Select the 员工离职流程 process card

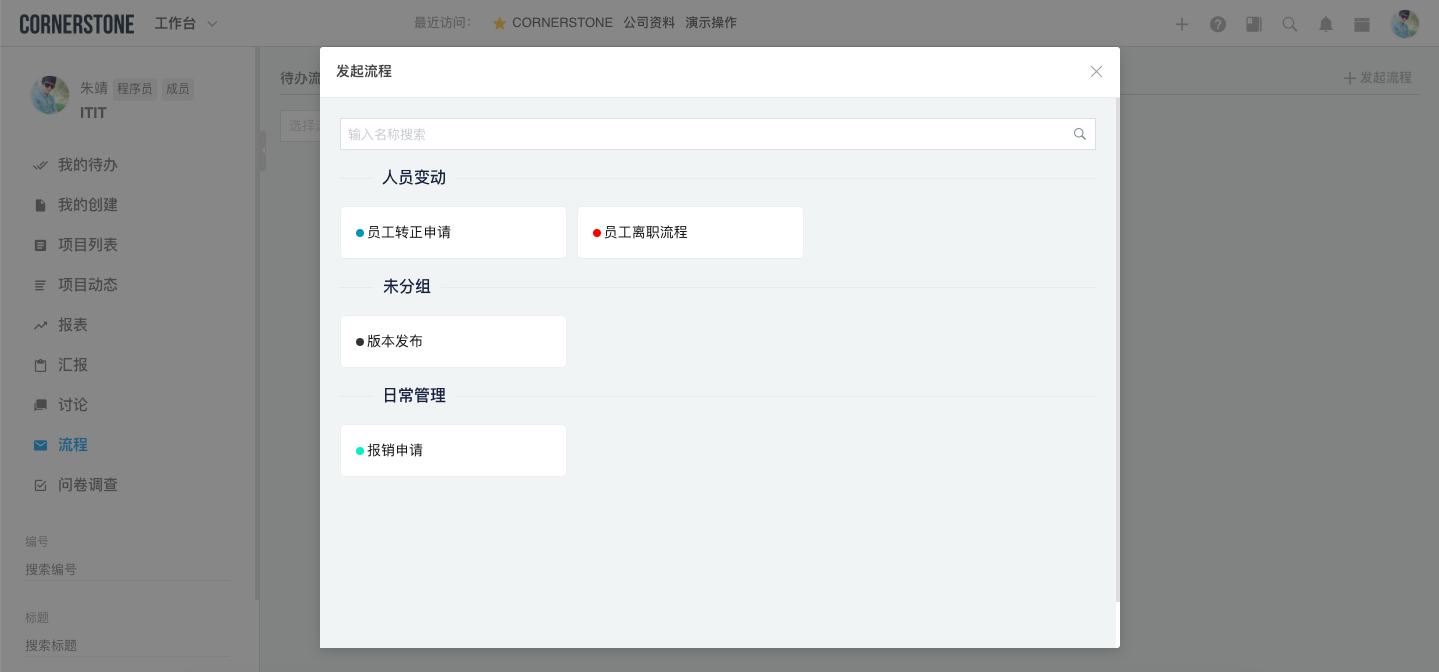690,232
